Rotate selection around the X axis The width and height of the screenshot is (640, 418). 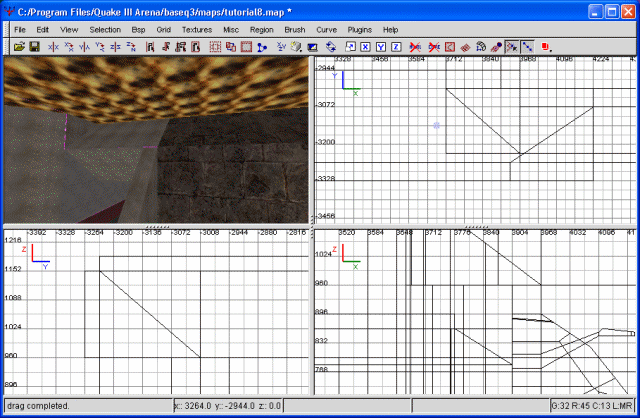[69, 47]
